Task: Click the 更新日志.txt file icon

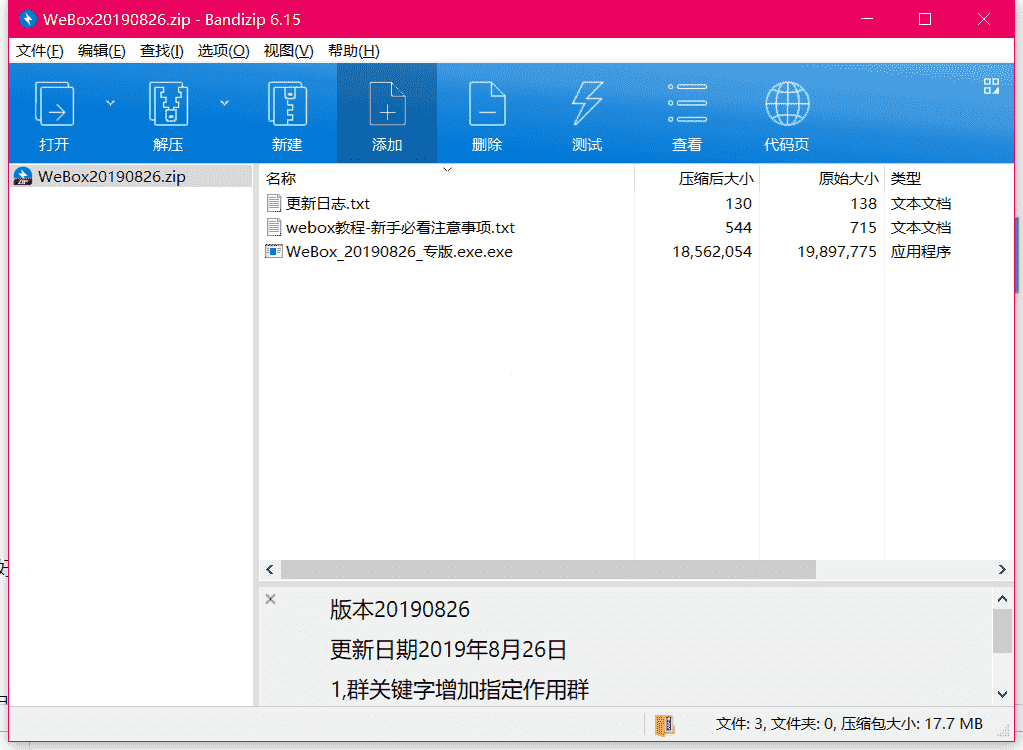Action: tap(274, 203)
